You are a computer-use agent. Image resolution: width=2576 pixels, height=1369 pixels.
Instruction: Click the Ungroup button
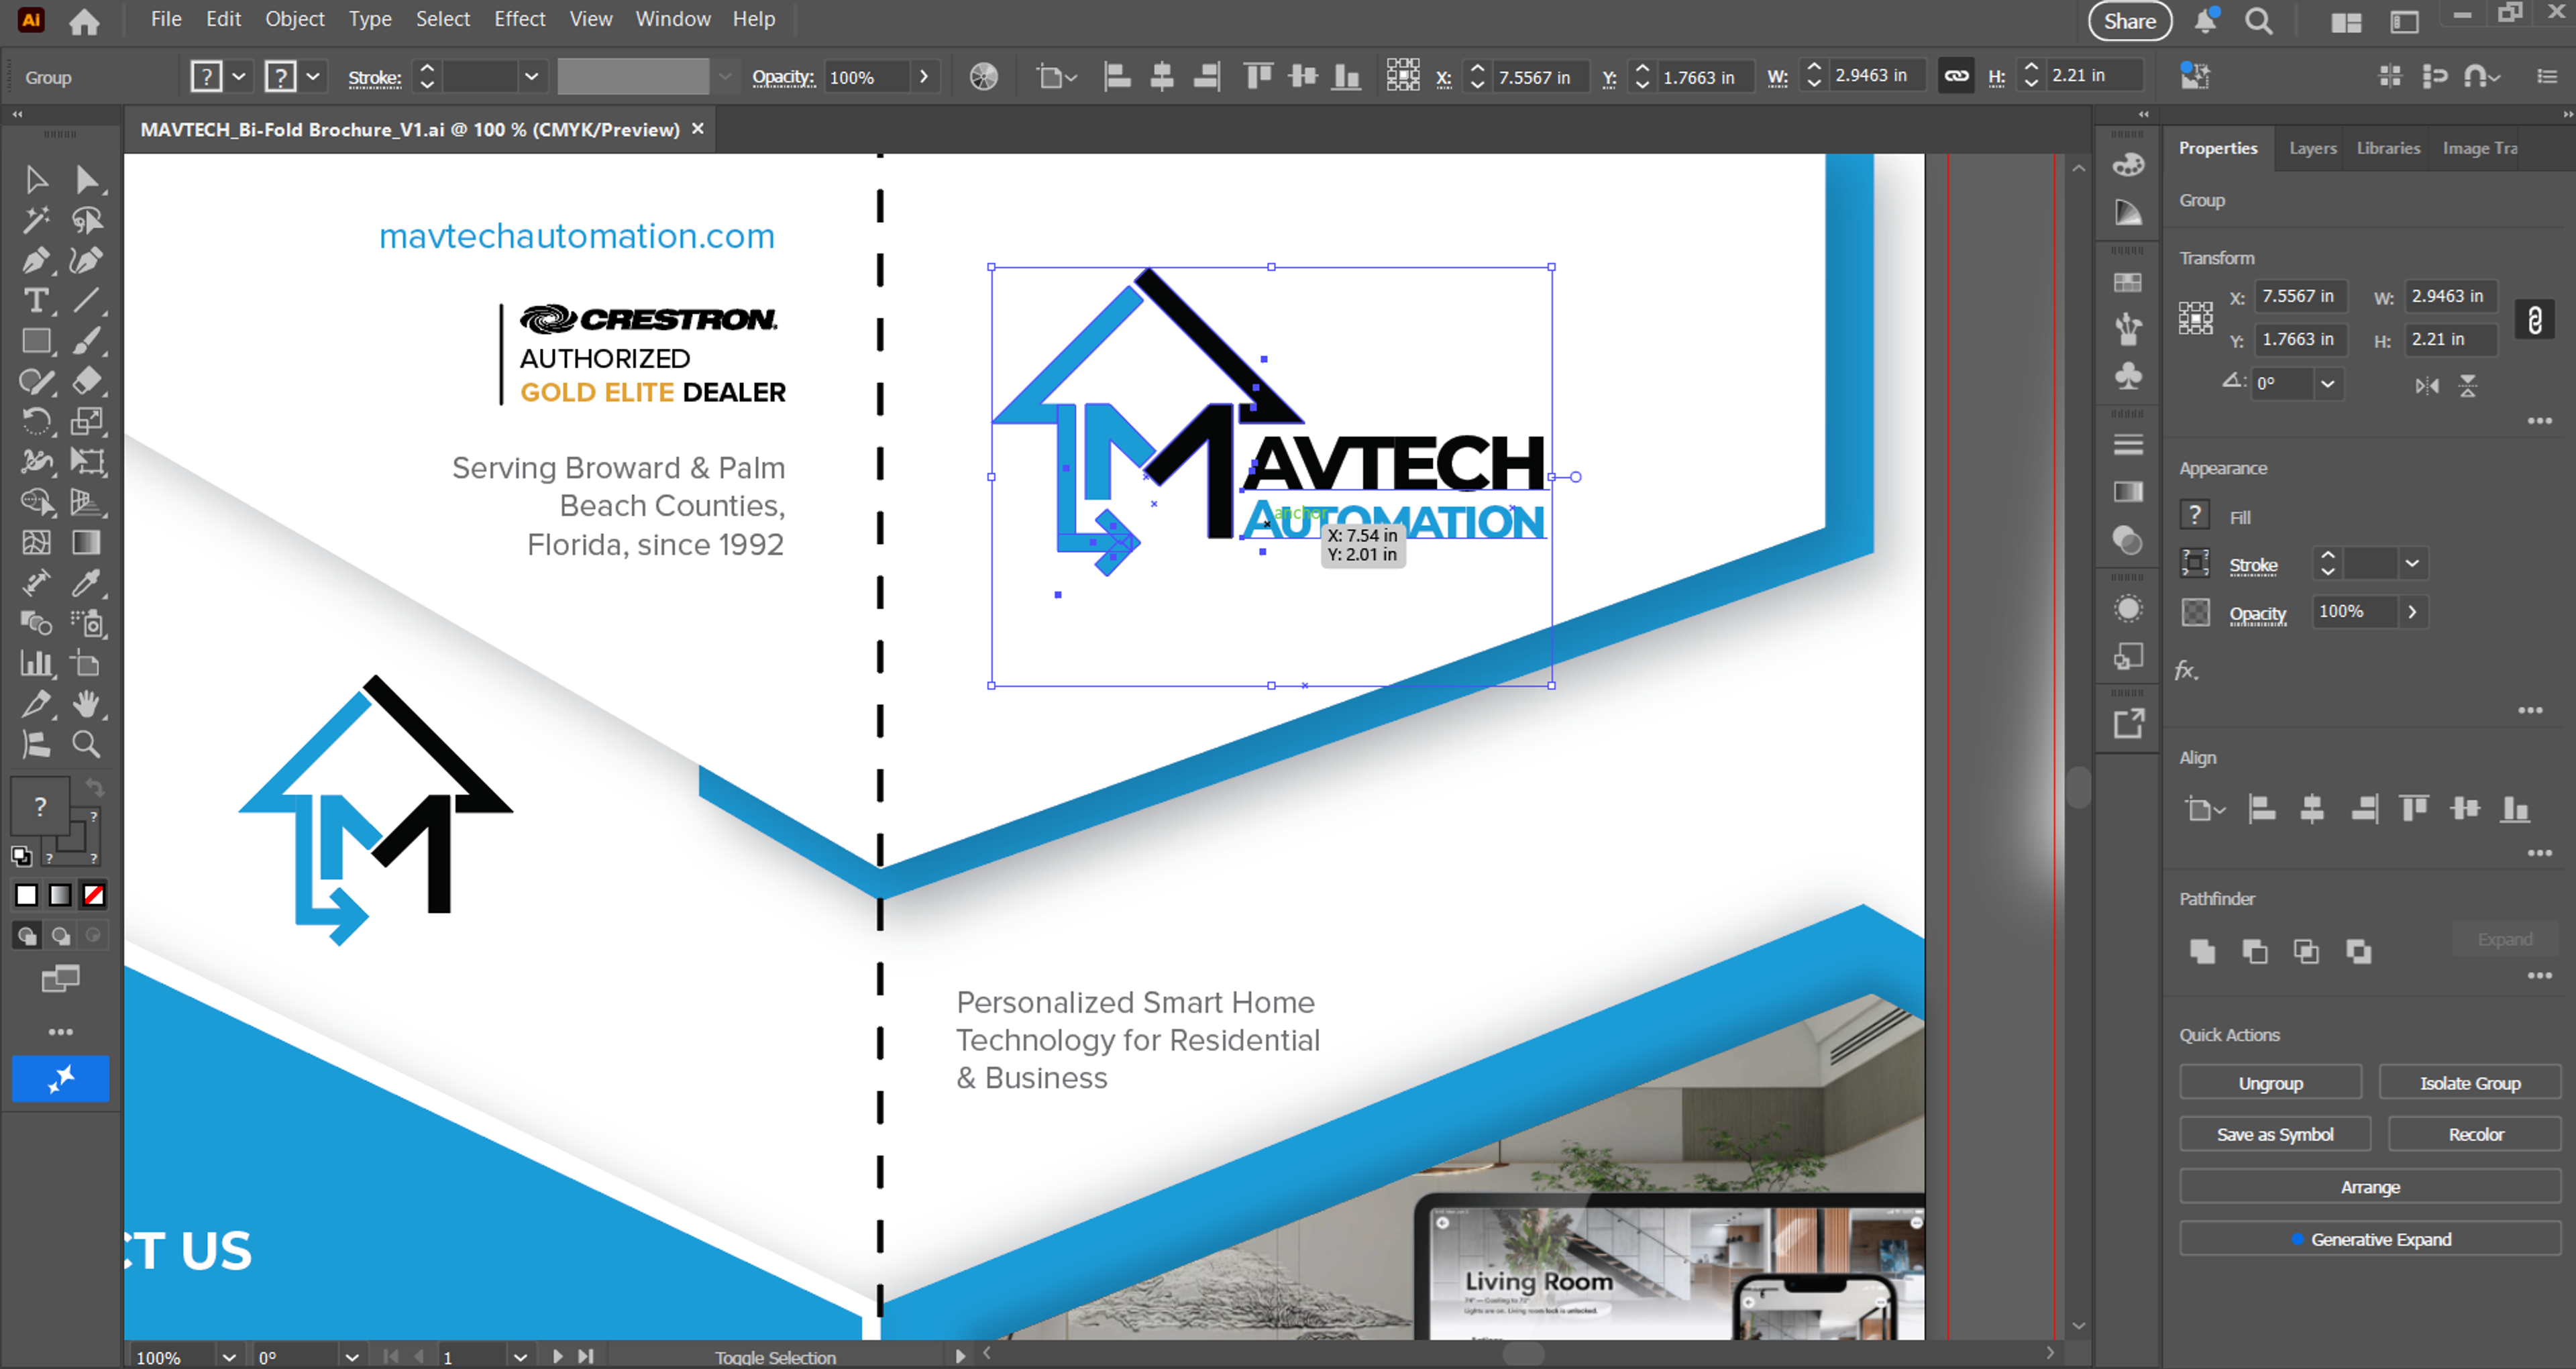point(2270,1083)
